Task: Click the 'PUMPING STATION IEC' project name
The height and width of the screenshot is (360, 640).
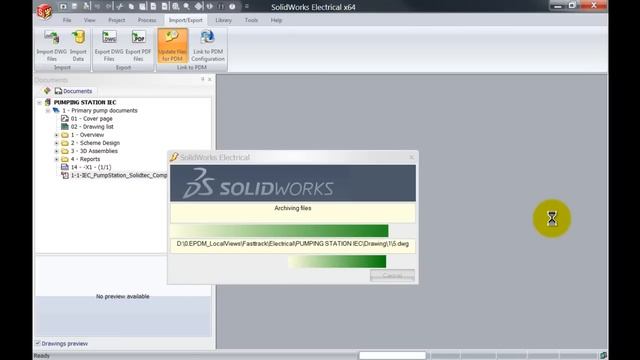Action: [85, 102]
